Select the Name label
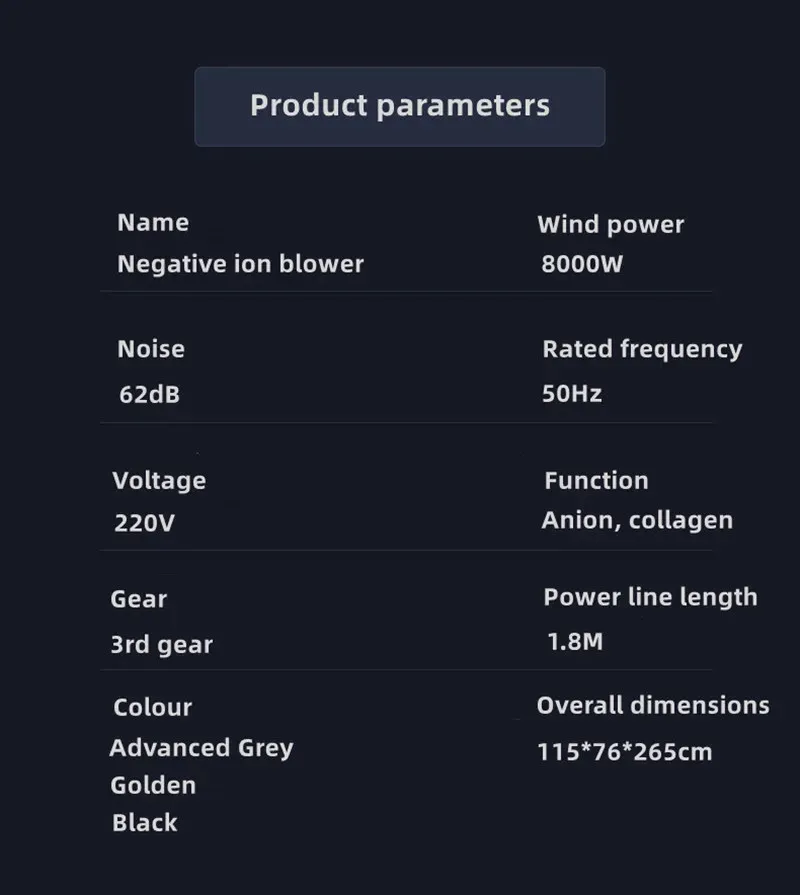This screenshot has height=895, width=800. point(153,223)
